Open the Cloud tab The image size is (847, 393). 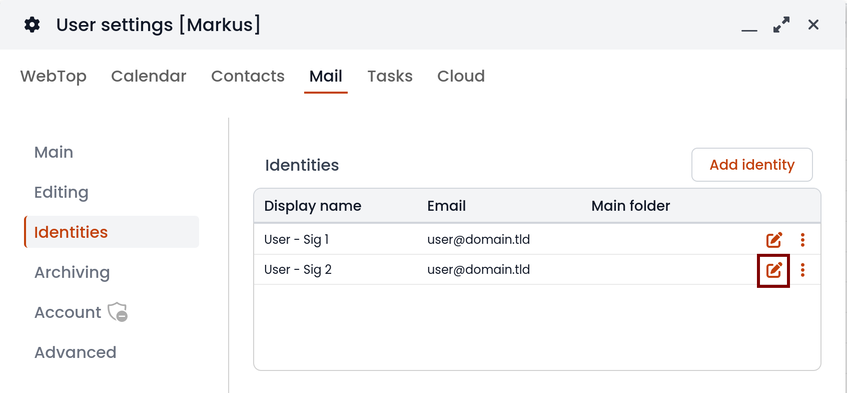pos(461,76)
